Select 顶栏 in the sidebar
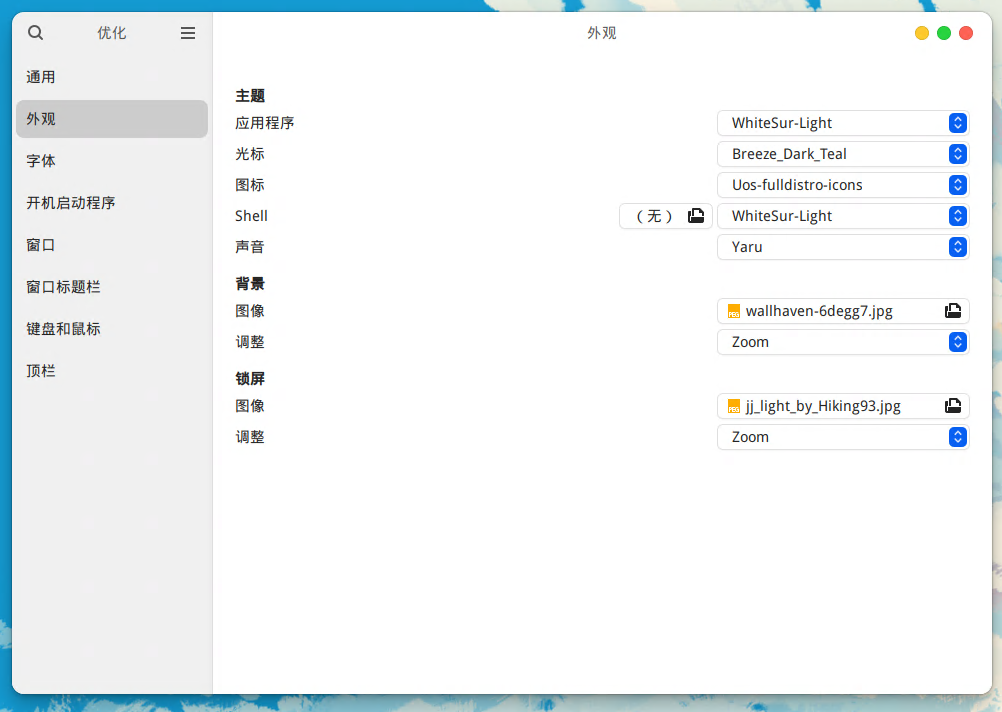The image size is (1002, 712). coord(112,371)
